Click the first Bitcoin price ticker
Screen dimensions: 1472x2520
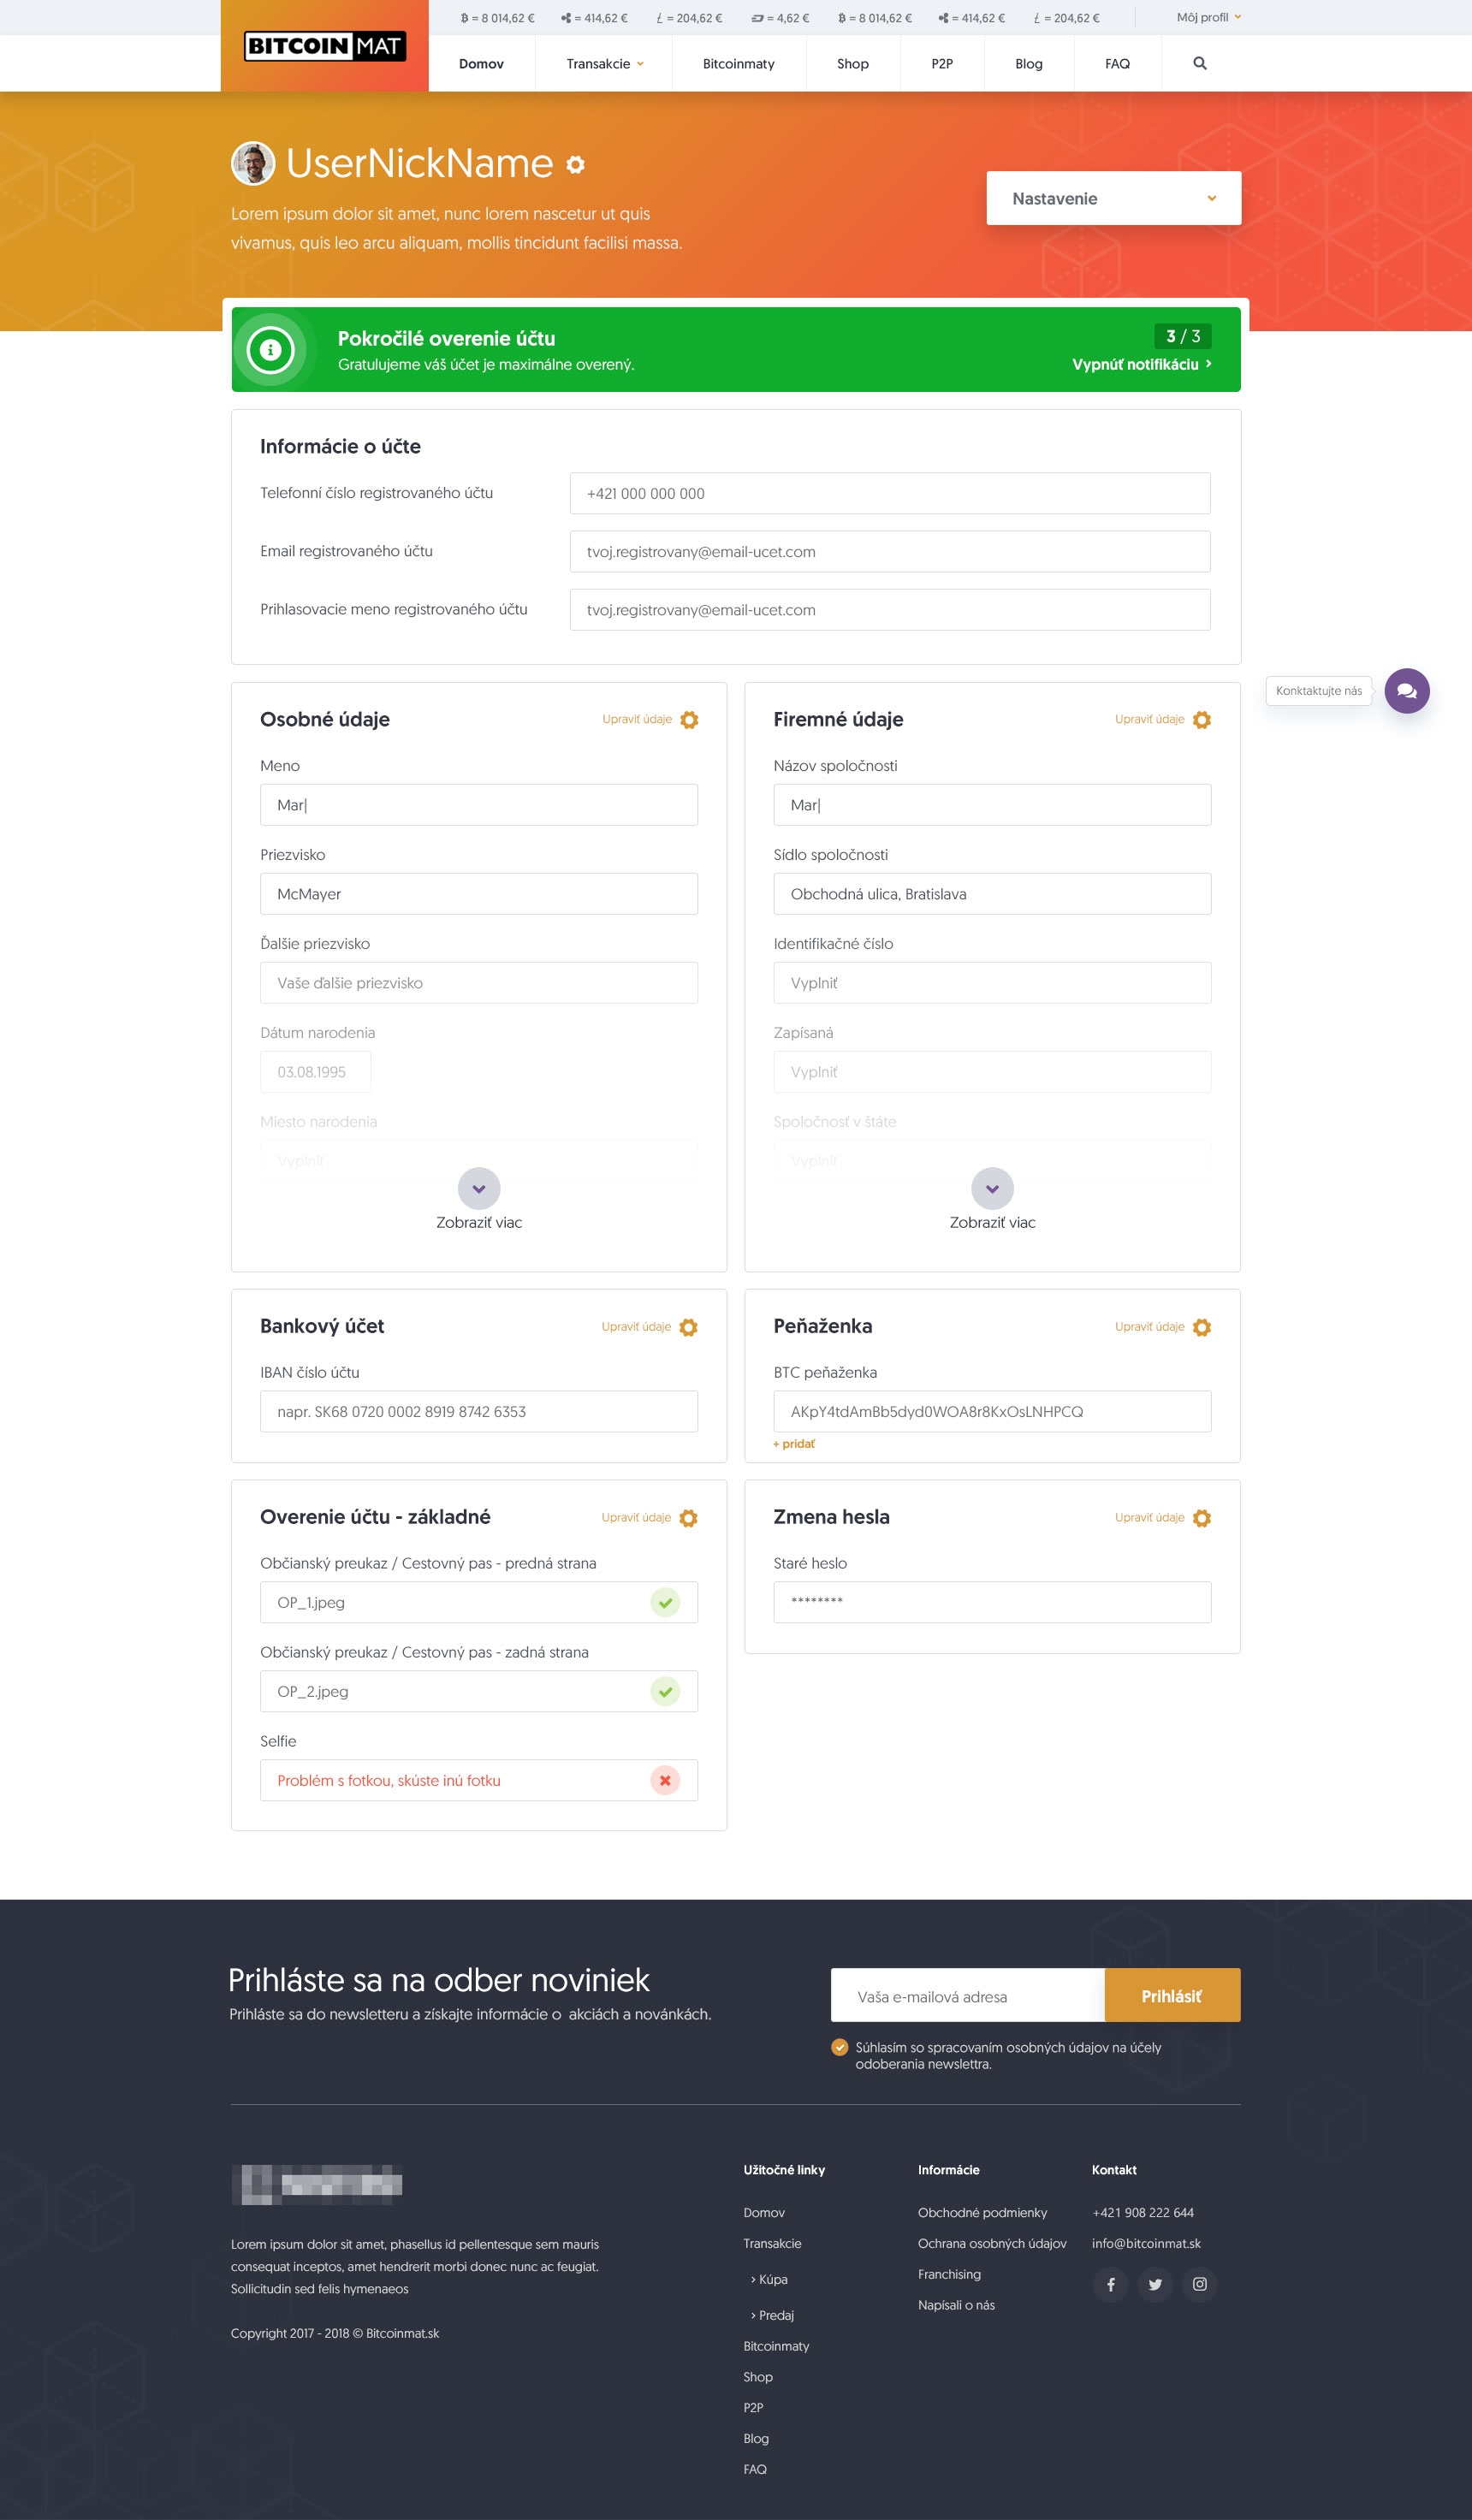pos(497,18)
